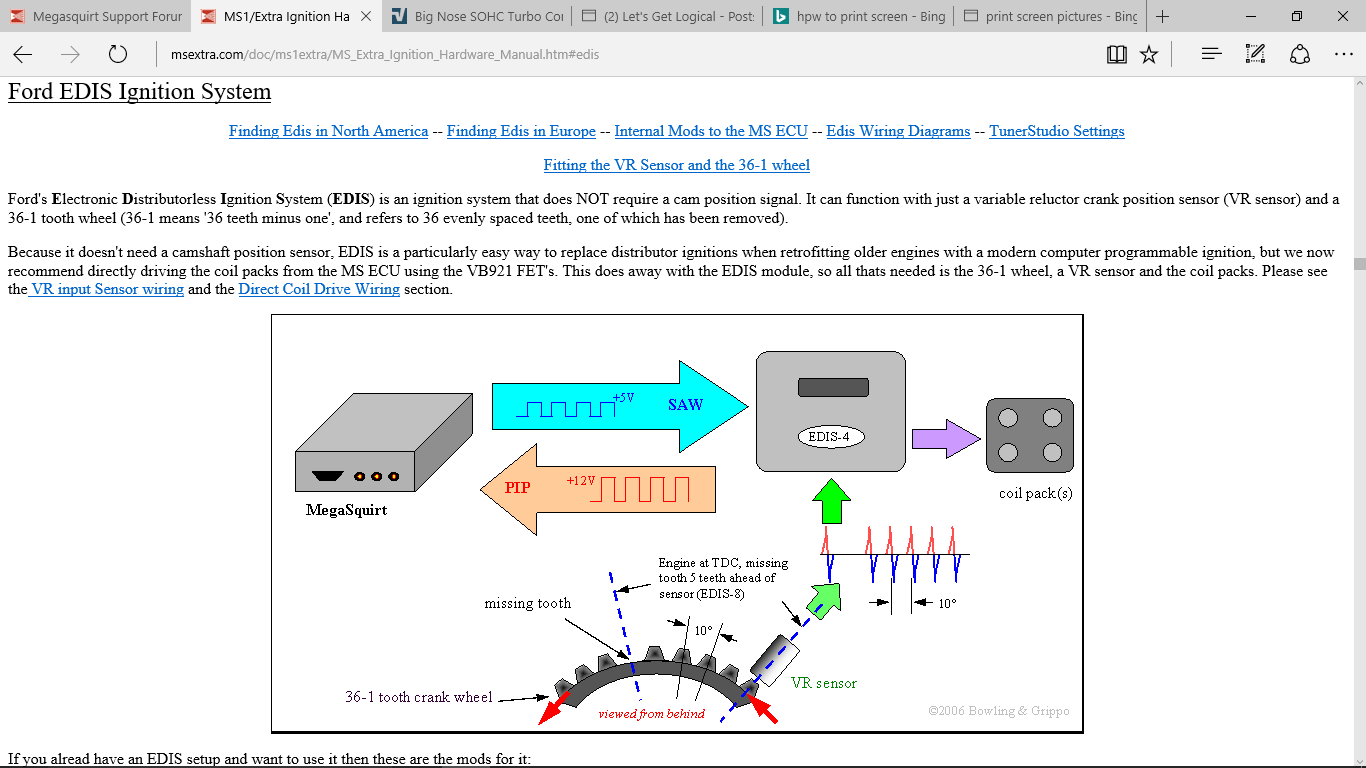Open TunerStudio Settings link
The height and width of the screenshot is (768, 1366).
(x=1057, y=131)
